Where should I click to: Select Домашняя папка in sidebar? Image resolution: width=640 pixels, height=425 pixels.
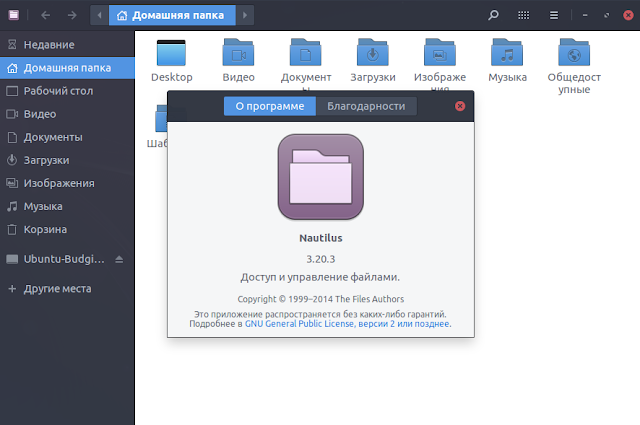tap(67, 68)
